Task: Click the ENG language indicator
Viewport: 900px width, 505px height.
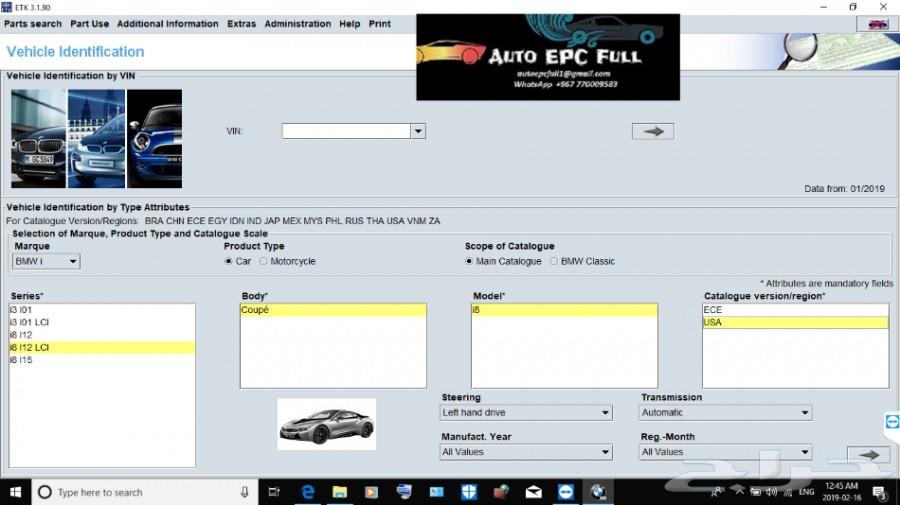Action: pyautogui.click(x=806, y=492)
